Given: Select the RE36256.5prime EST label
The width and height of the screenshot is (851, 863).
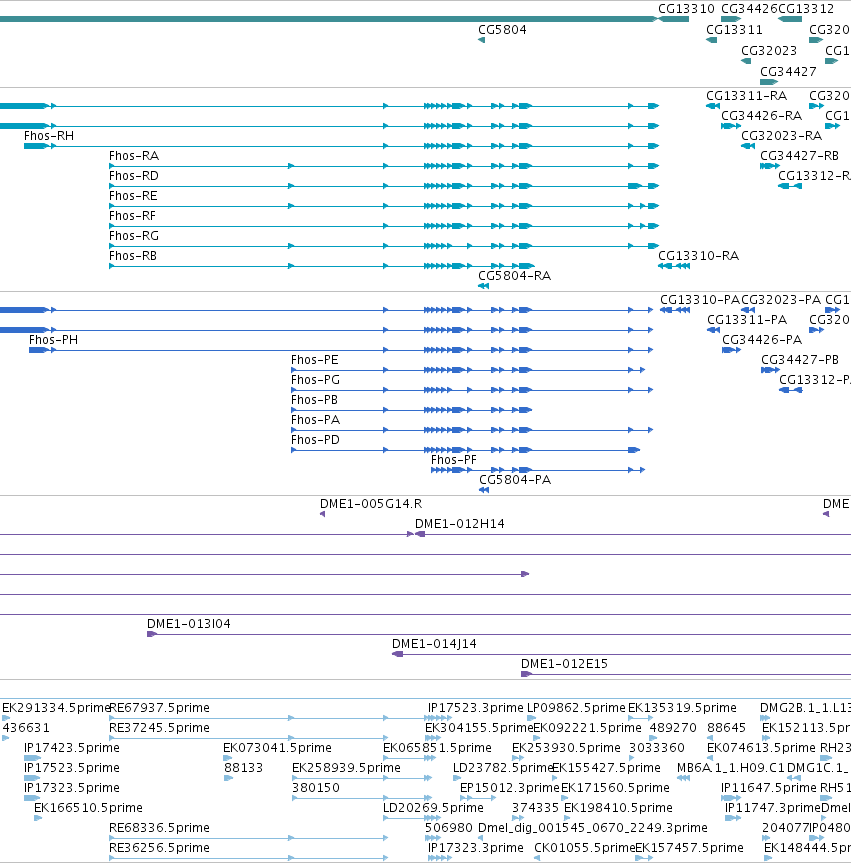Looking at the screenshot, I should (x=159, y=848).
